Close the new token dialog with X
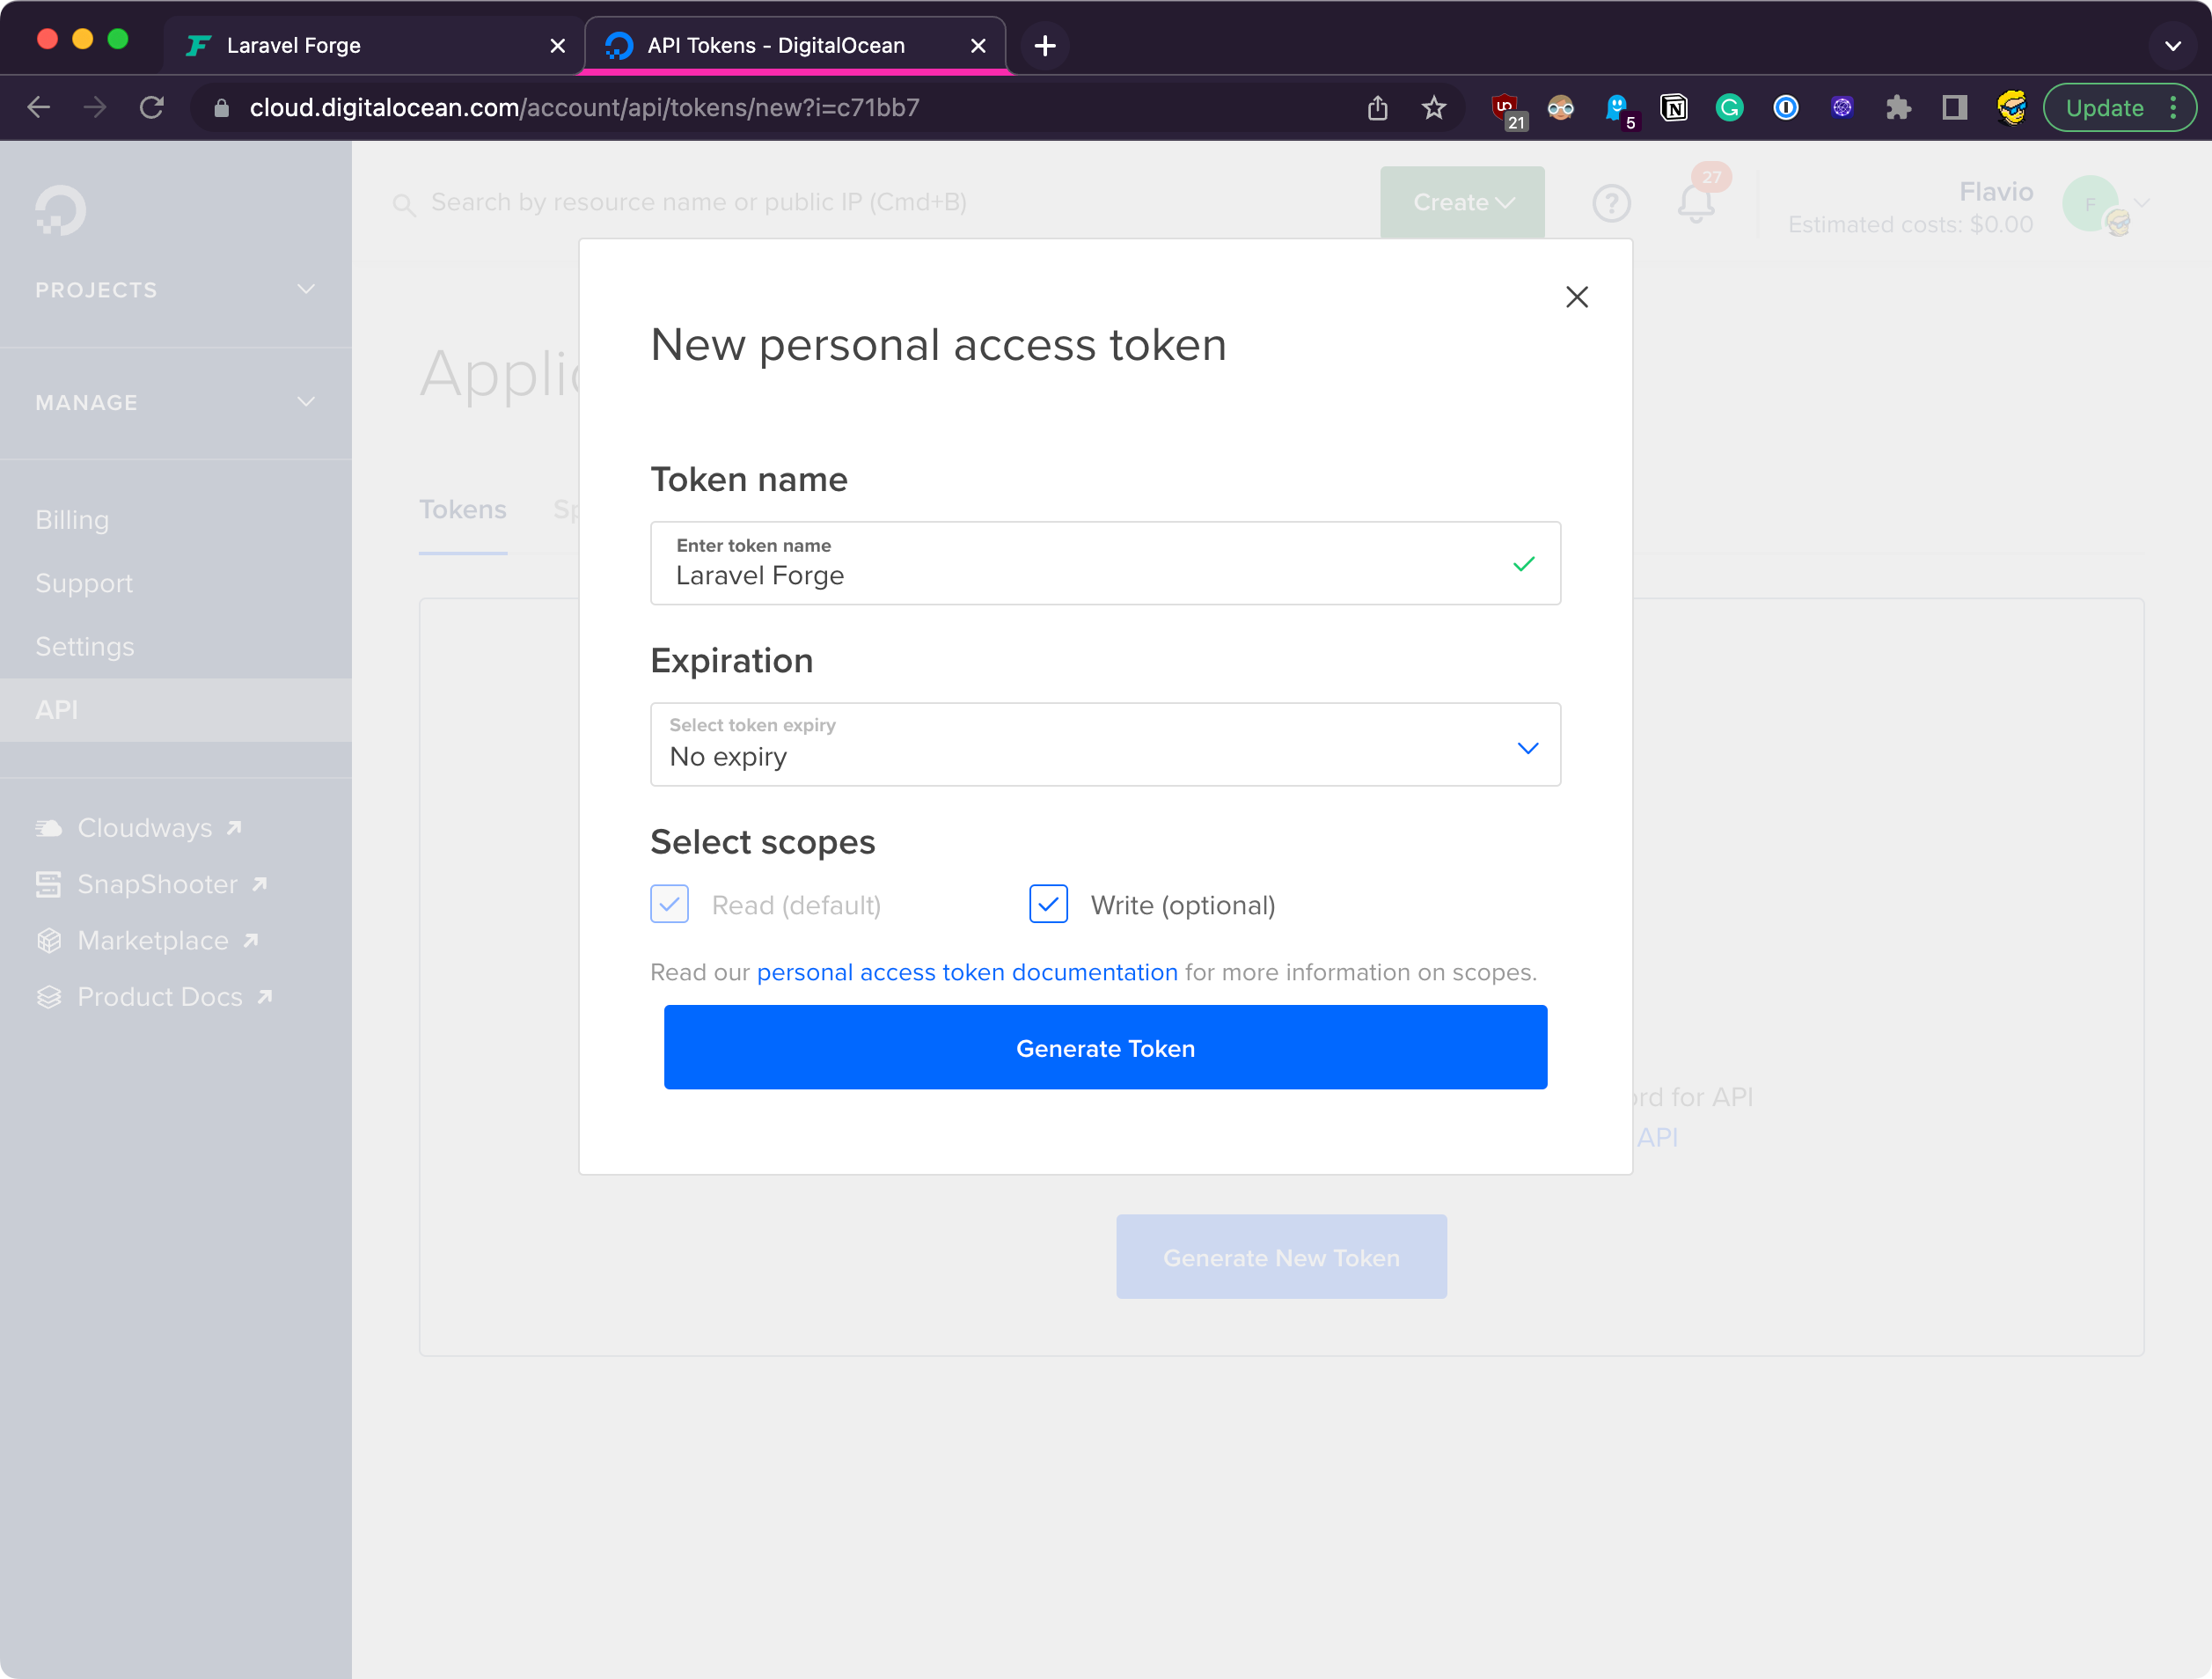2212x1679 pixels. click(1576, 297)
